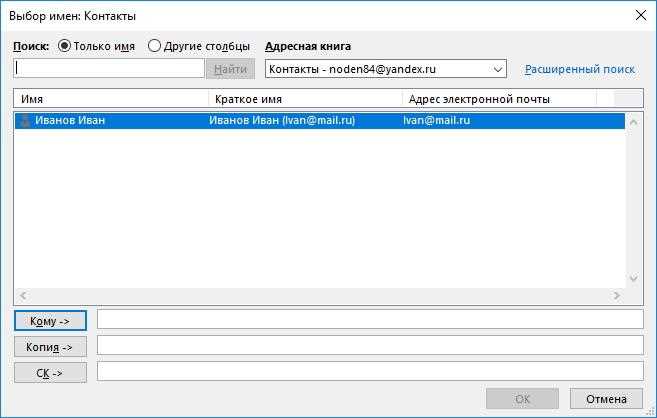657x418 pixels.
Task: Click the horizontal scroll right arrow
Action: tap(616, 296)
